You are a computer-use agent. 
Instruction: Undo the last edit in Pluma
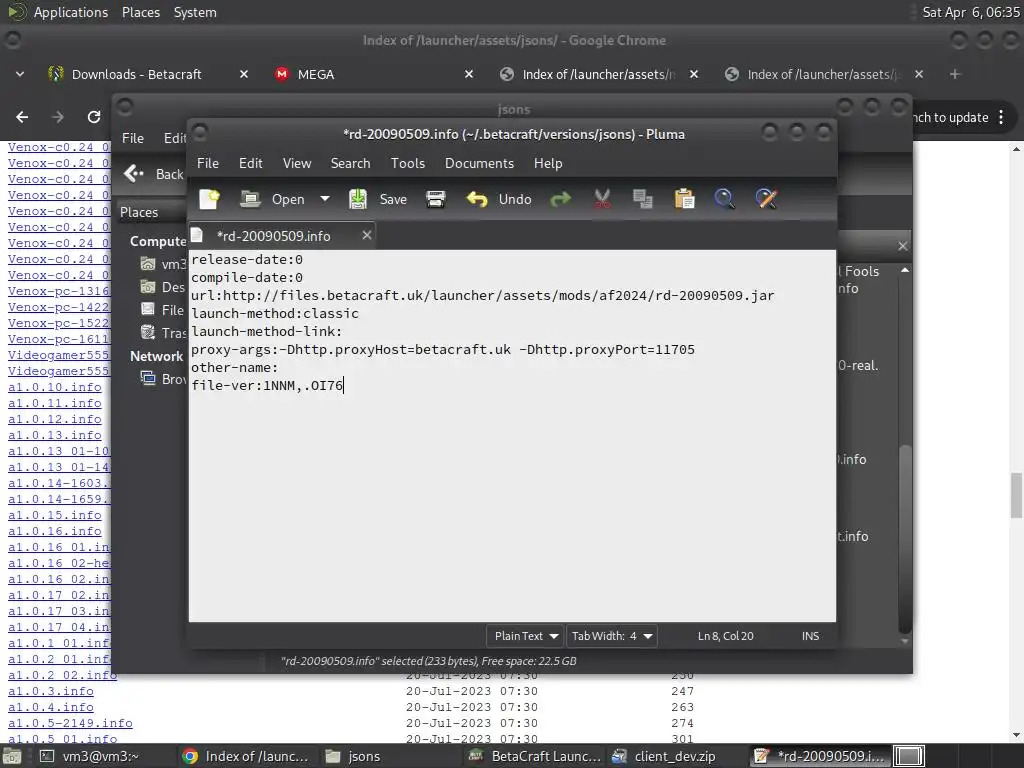coord(499,199)
